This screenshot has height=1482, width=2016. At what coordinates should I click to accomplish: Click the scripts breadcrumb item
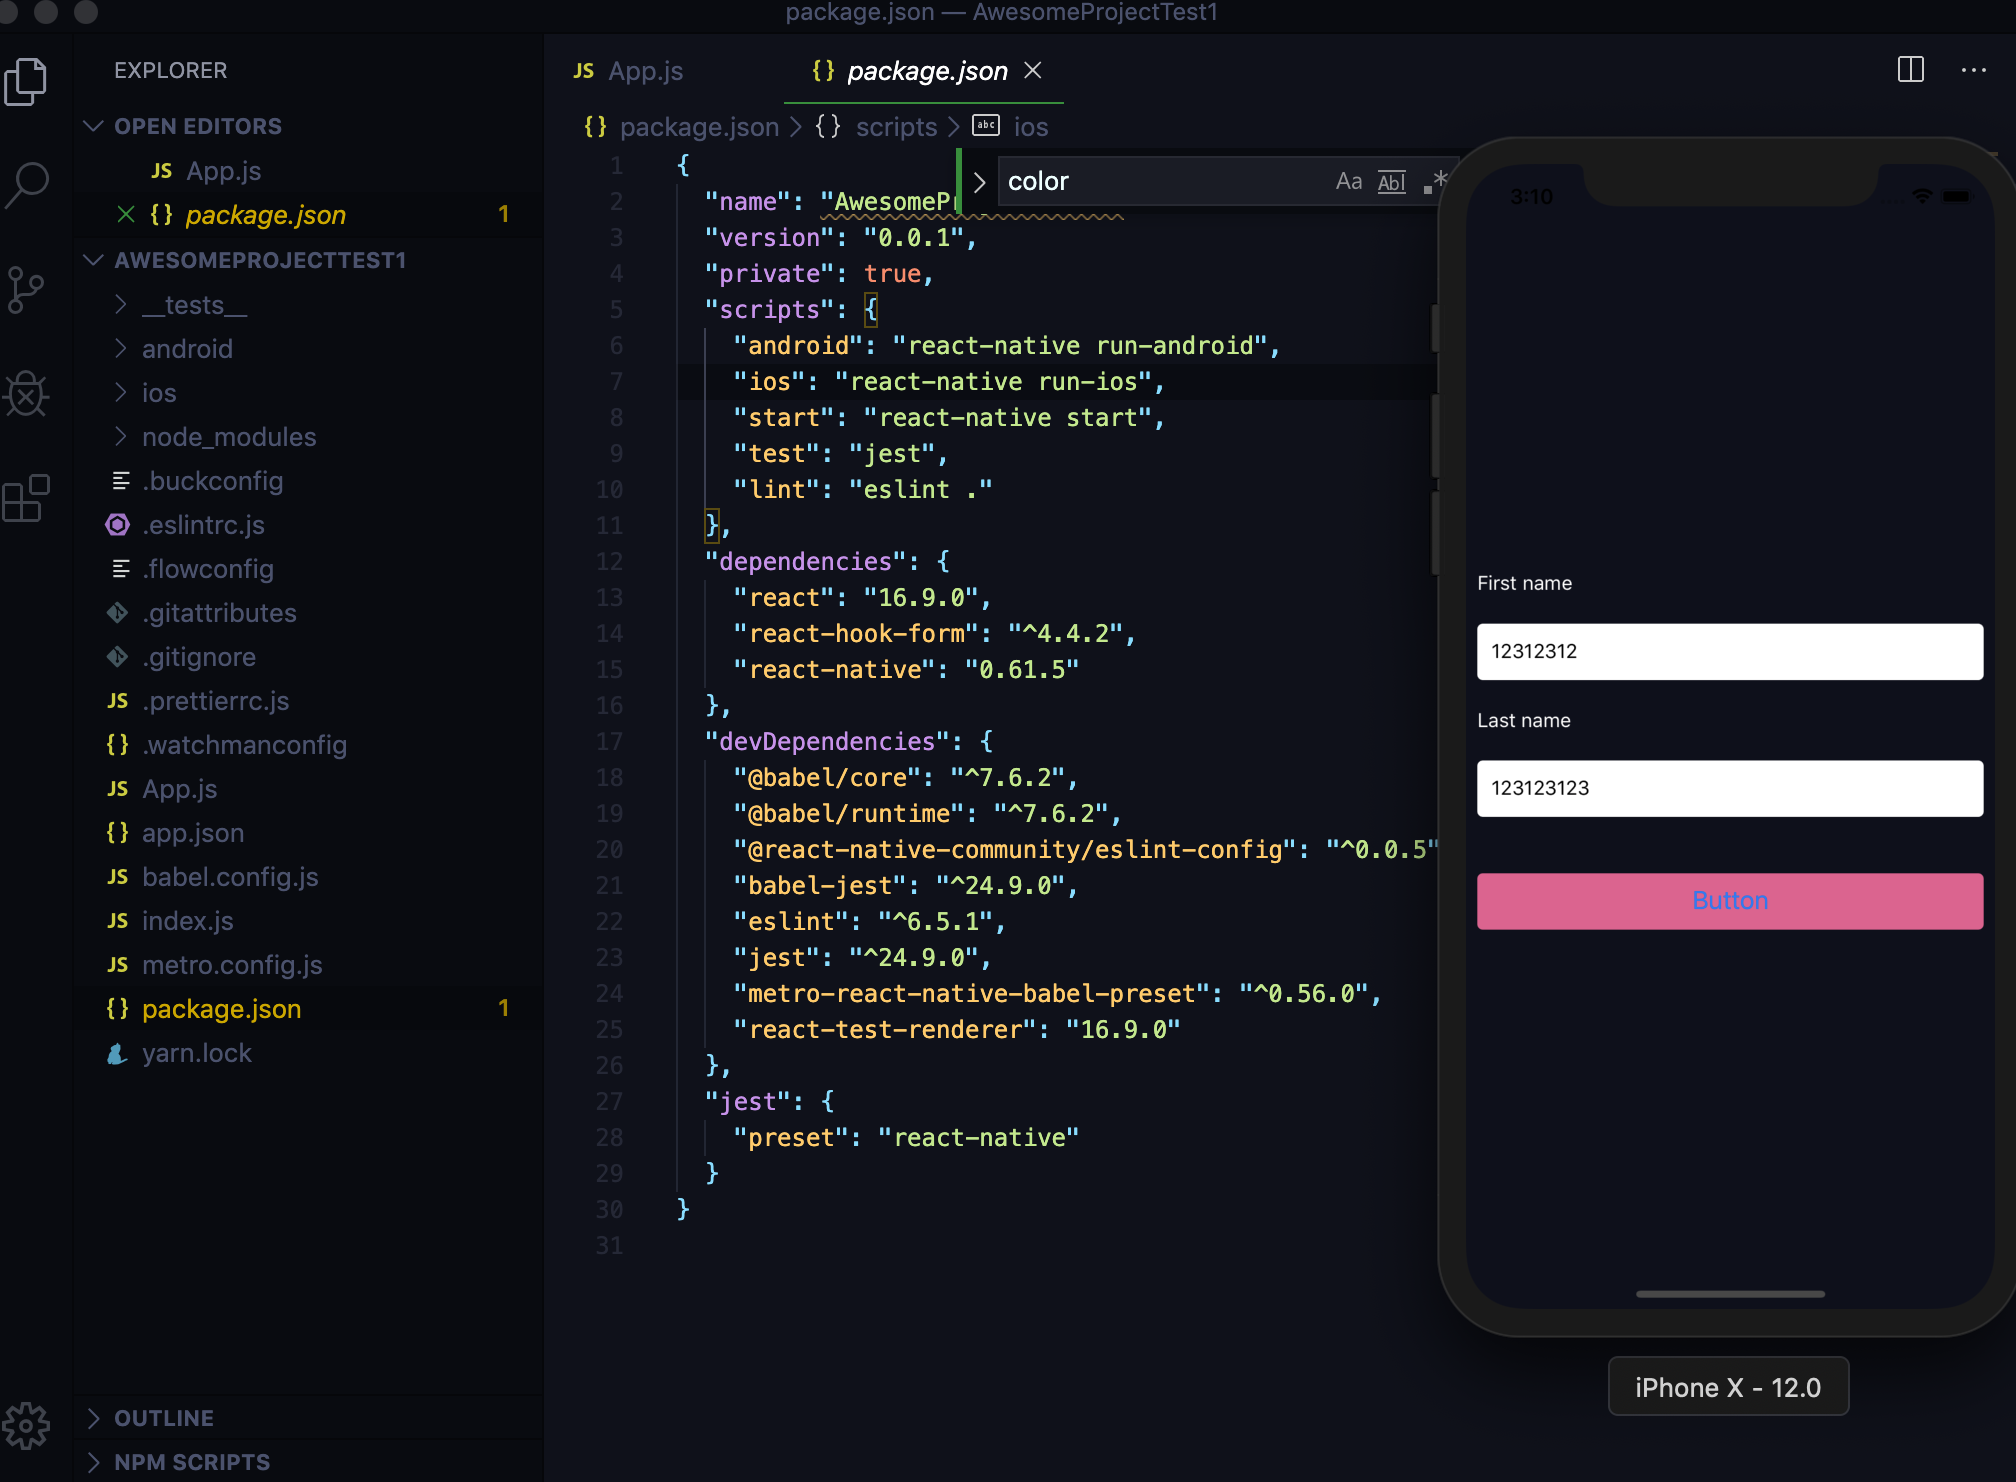point(895,126)
